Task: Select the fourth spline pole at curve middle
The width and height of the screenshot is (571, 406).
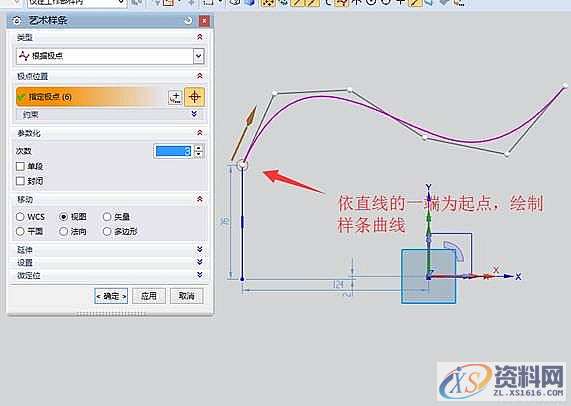Action: point(424,138)
